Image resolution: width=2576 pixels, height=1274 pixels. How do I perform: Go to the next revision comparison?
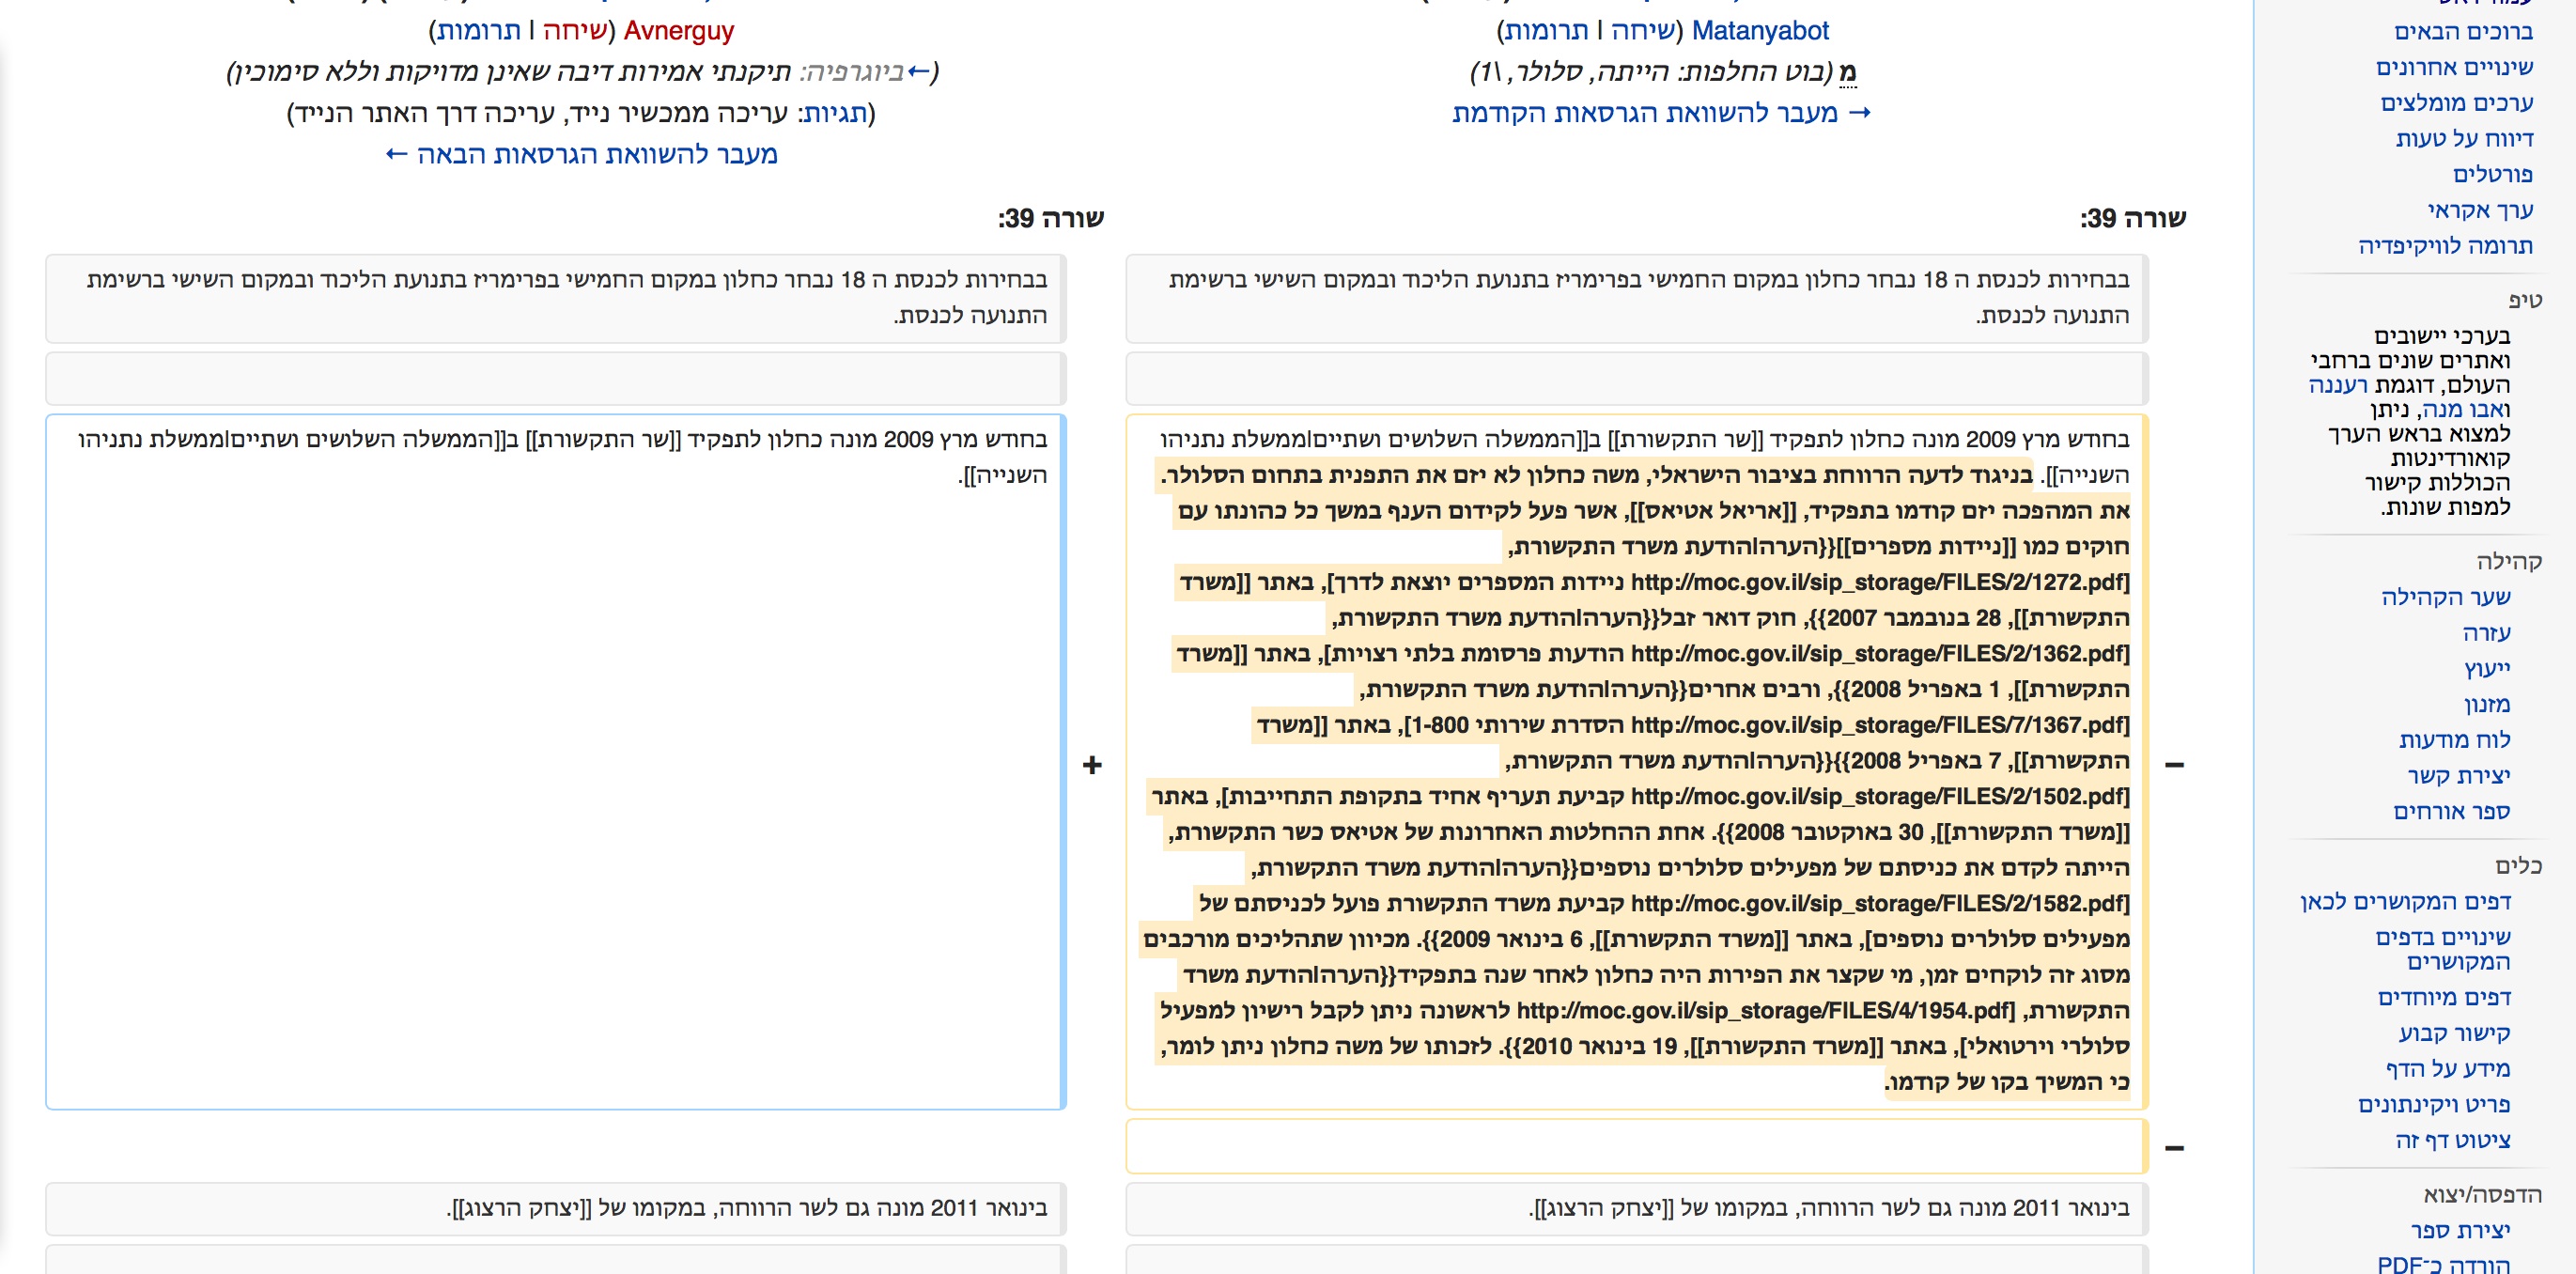click(x=582, y=155)
